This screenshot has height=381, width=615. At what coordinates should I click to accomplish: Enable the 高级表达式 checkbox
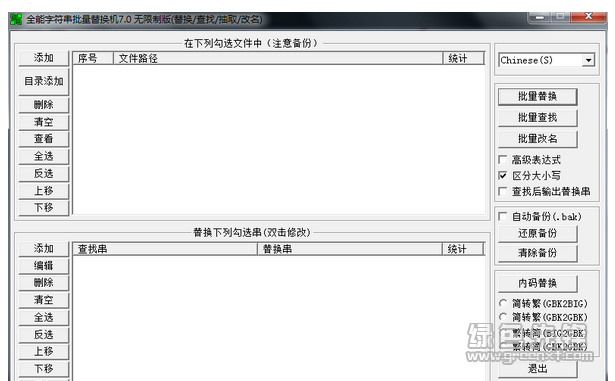(x=503, y=160)
